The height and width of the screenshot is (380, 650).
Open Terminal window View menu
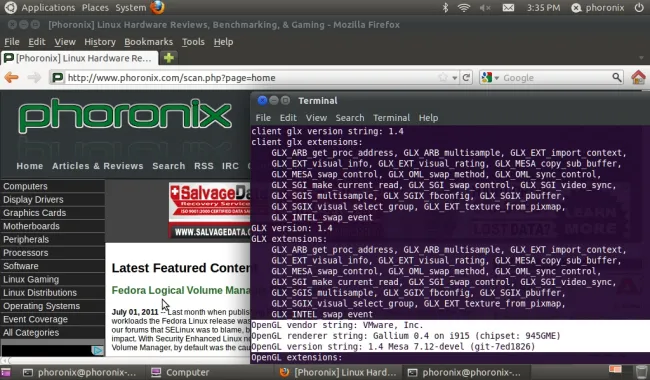pos(316,118)
